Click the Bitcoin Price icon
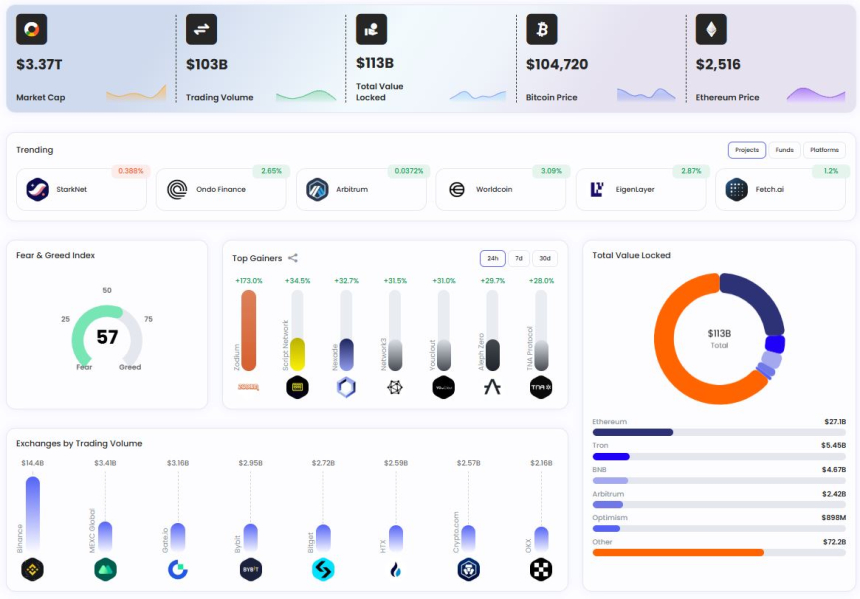The height and width of the screenshot is (599, 860). click(542, 29)
